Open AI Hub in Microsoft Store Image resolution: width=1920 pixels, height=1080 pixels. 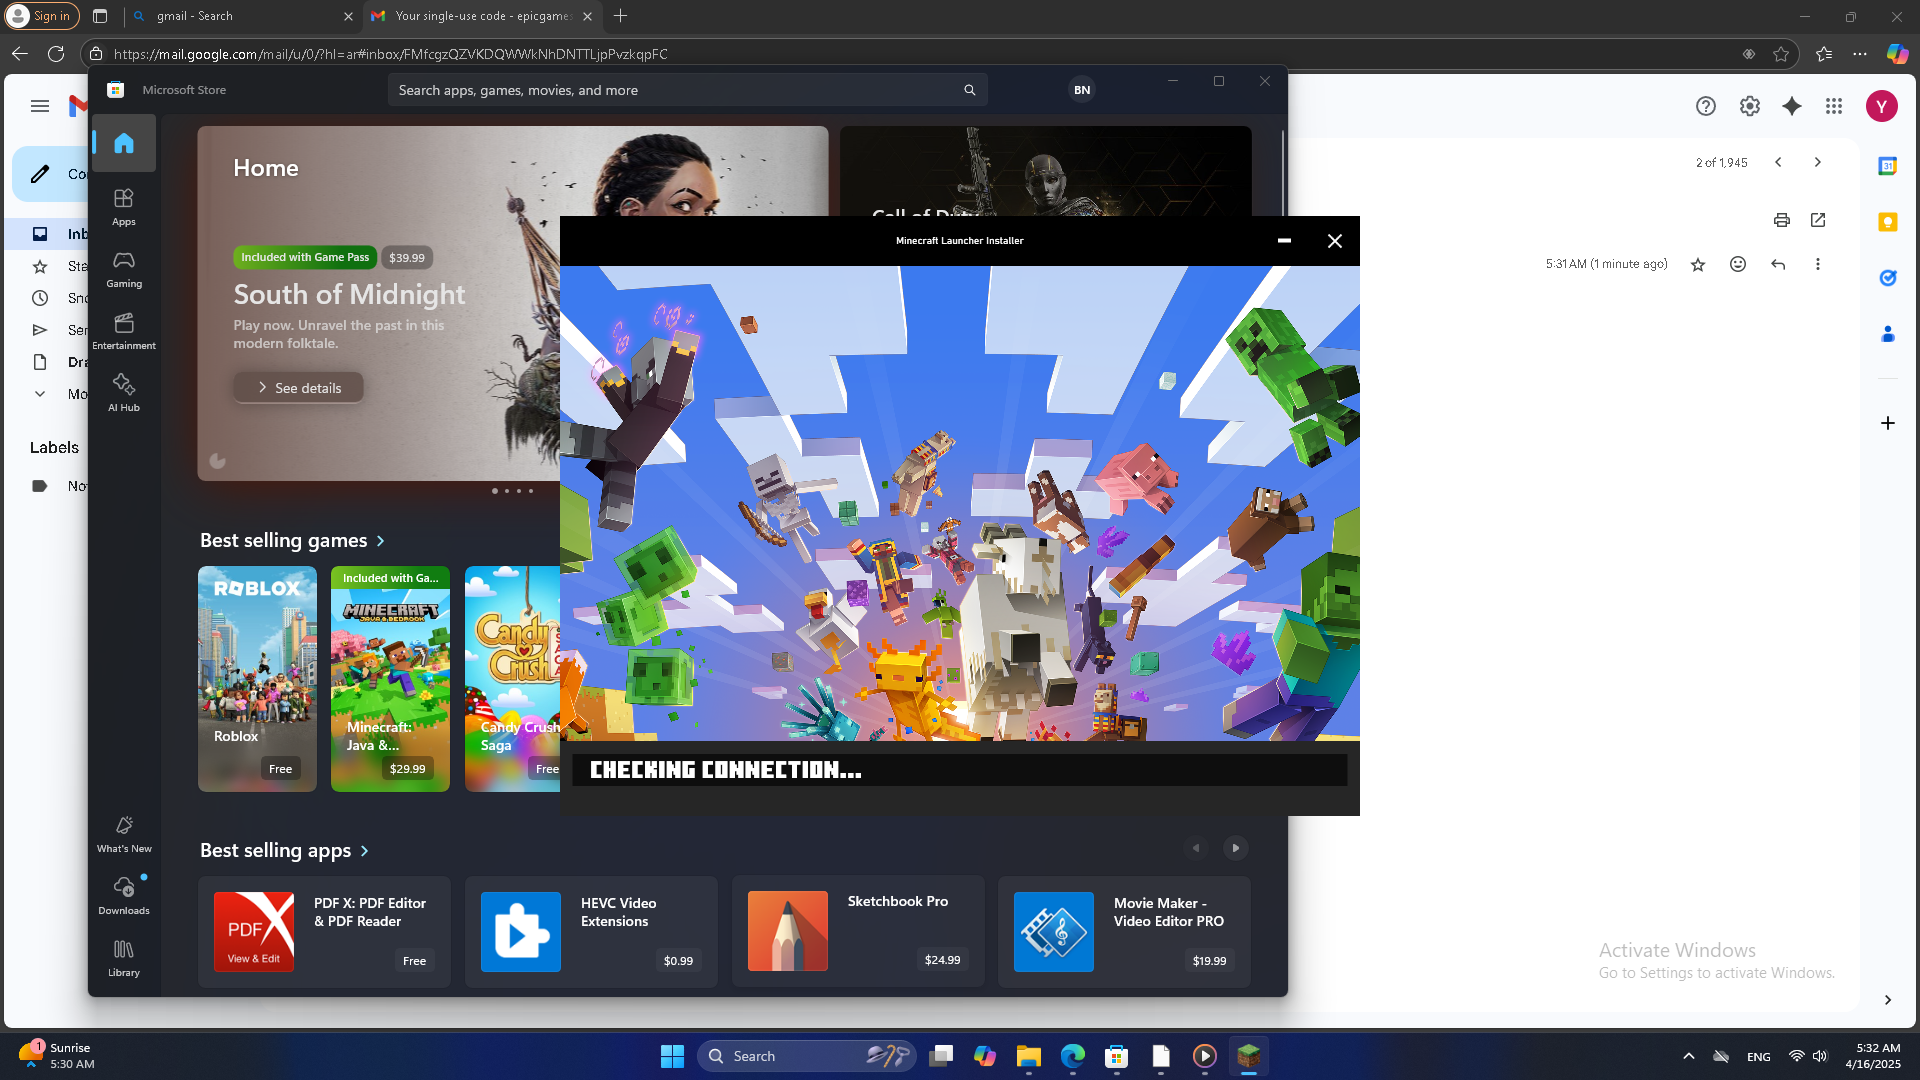(x=124, y=393)
